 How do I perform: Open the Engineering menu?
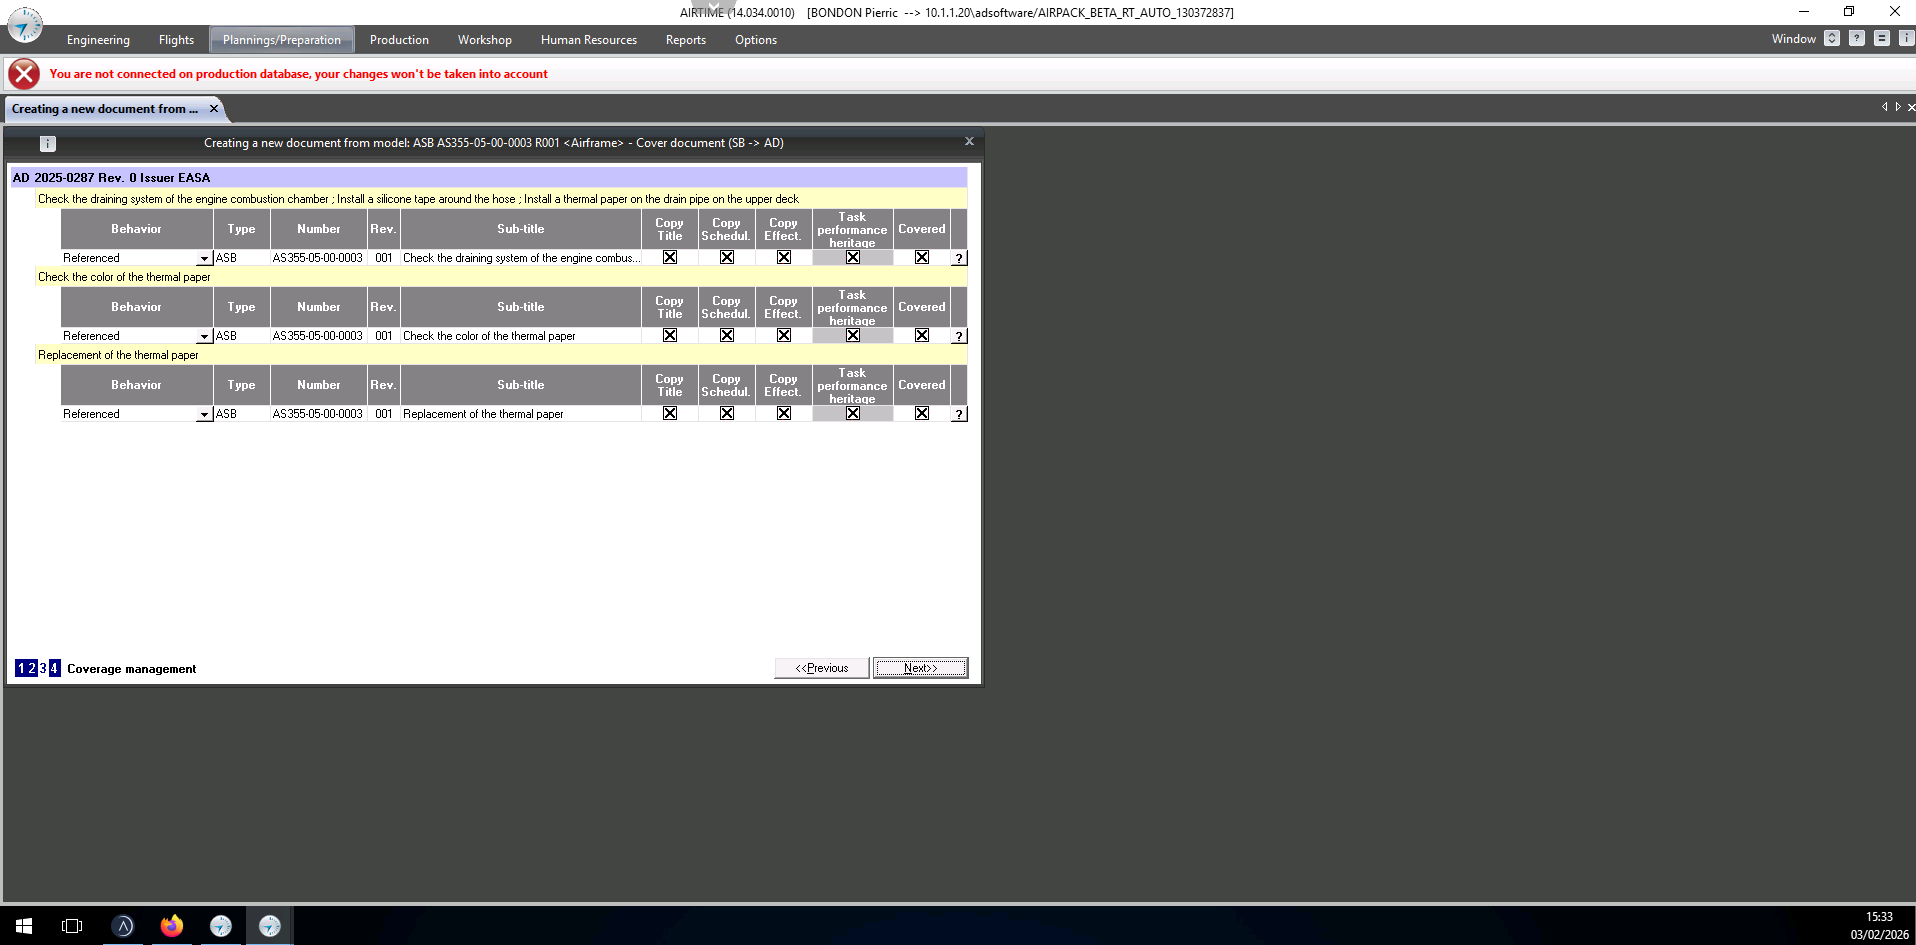pyautogui.click(x=98, y=40)
